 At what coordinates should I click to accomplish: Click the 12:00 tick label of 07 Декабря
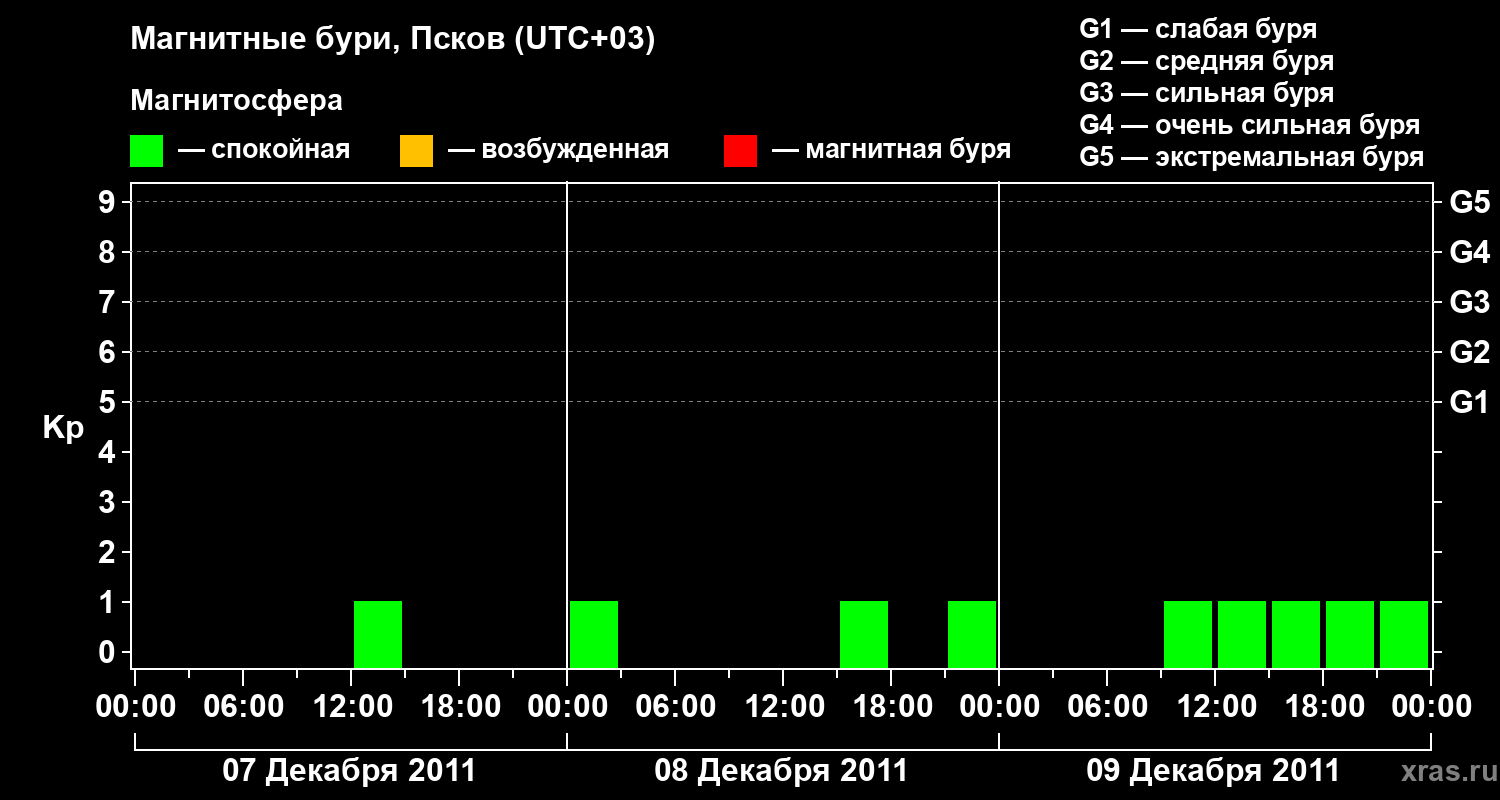(351, 706)
